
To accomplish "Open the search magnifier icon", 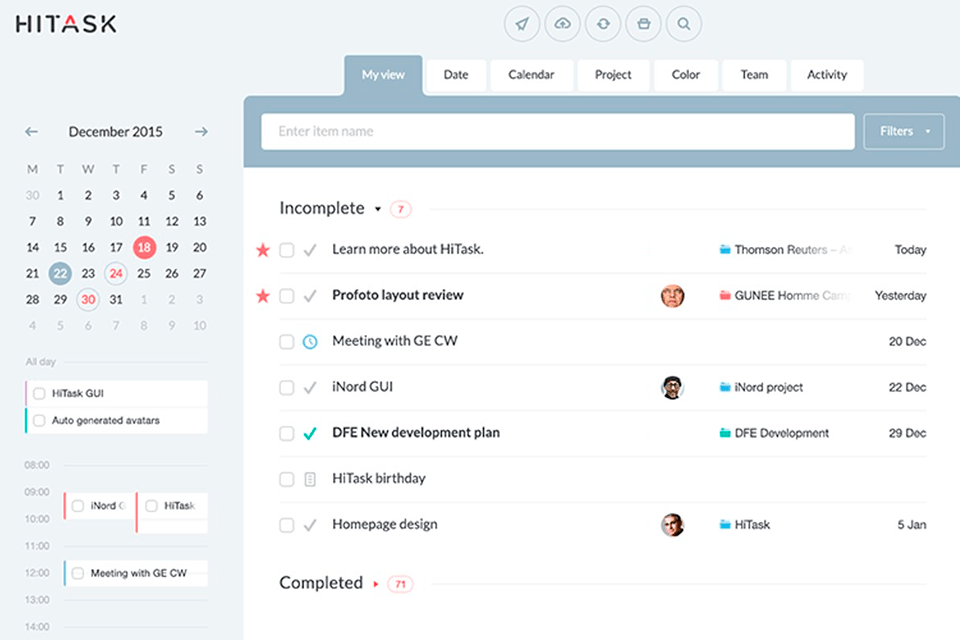I will pyautogui.click(x=684, y=24).
